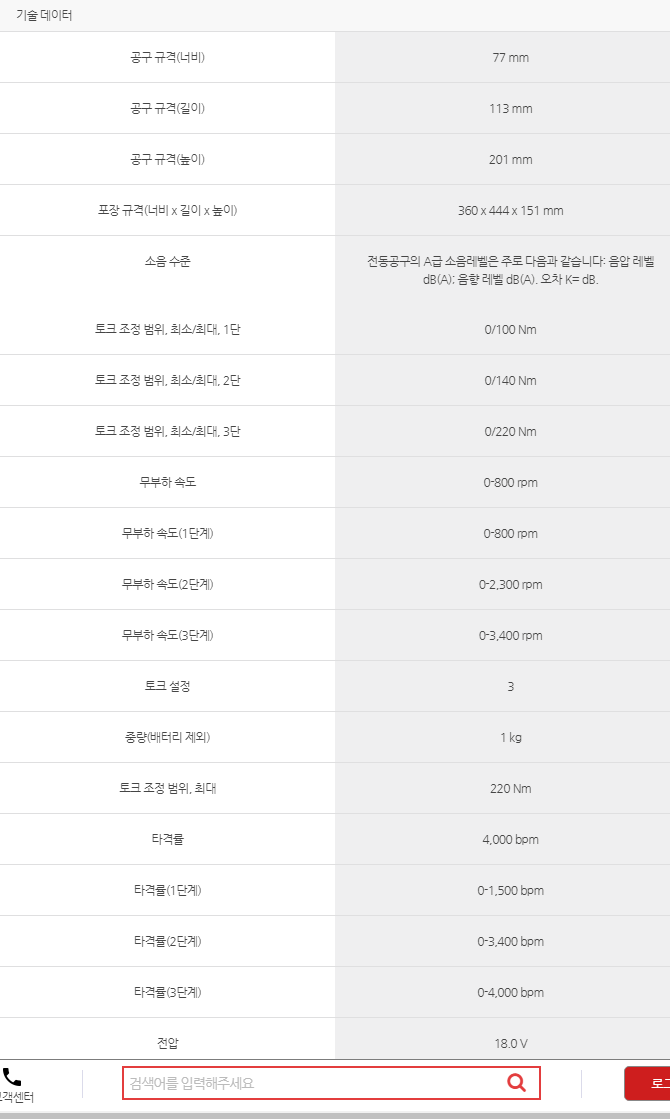Viewport: 670px width, 1119px height.
Task: Click the 0-3,400 rpm speed value
Action: 510,636
